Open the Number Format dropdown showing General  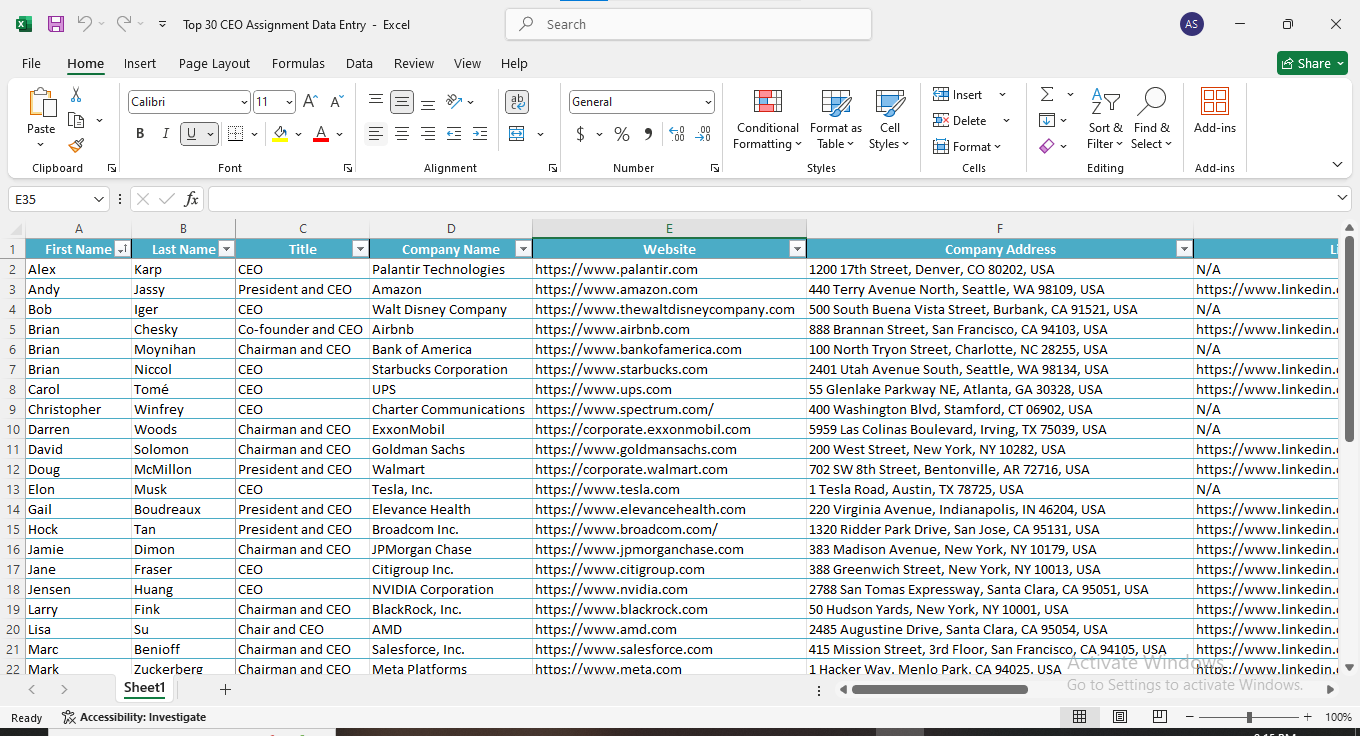tap(708, 102)
